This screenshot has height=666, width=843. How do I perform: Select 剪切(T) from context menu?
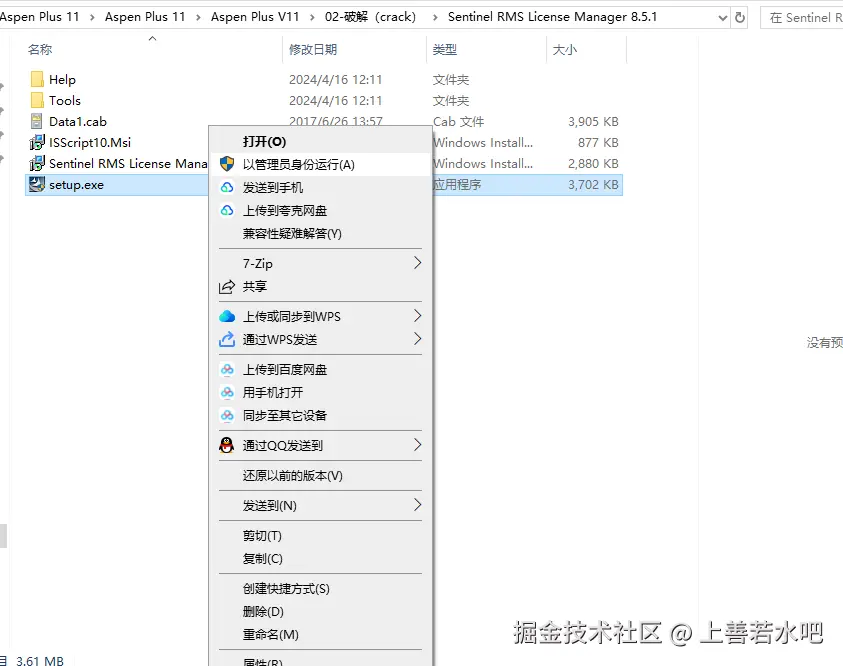coord(320,536)
